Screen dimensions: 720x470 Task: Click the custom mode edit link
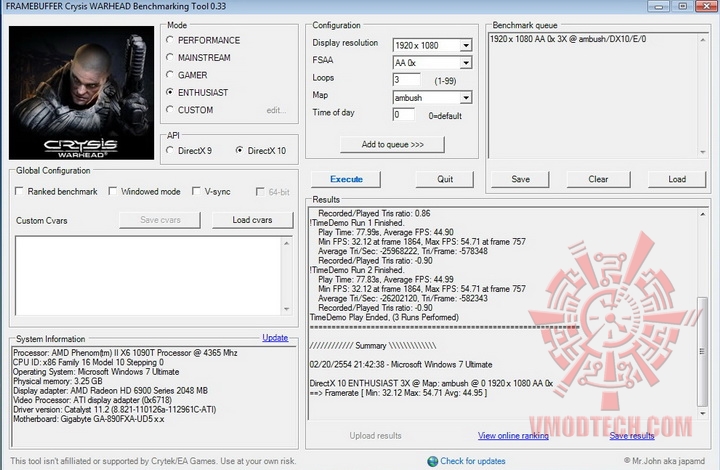tap(276, 110)
